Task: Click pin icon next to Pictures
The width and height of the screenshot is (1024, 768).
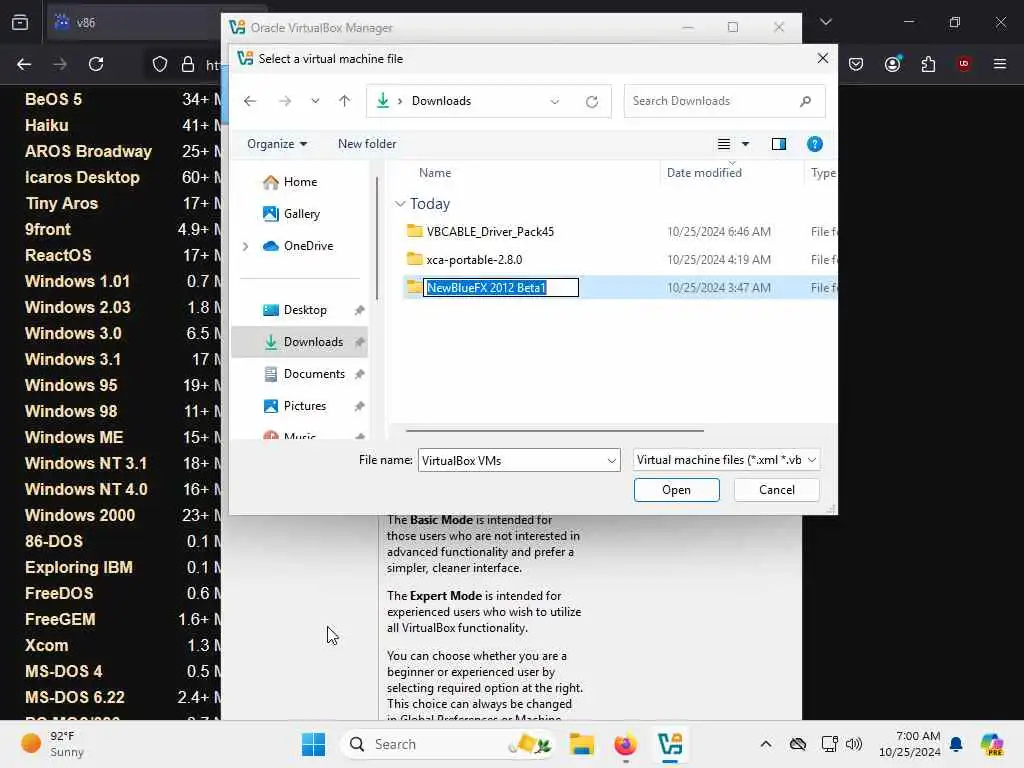Action: point(359,406)
